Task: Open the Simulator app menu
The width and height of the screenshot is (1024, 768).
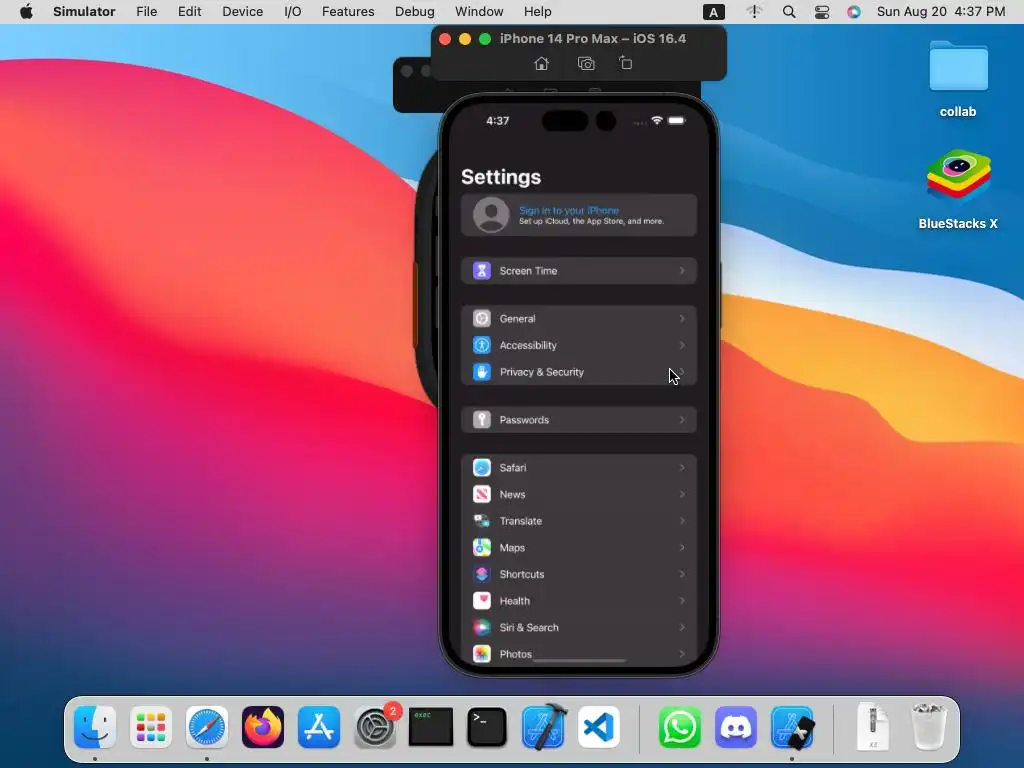Action: (84, 12)
